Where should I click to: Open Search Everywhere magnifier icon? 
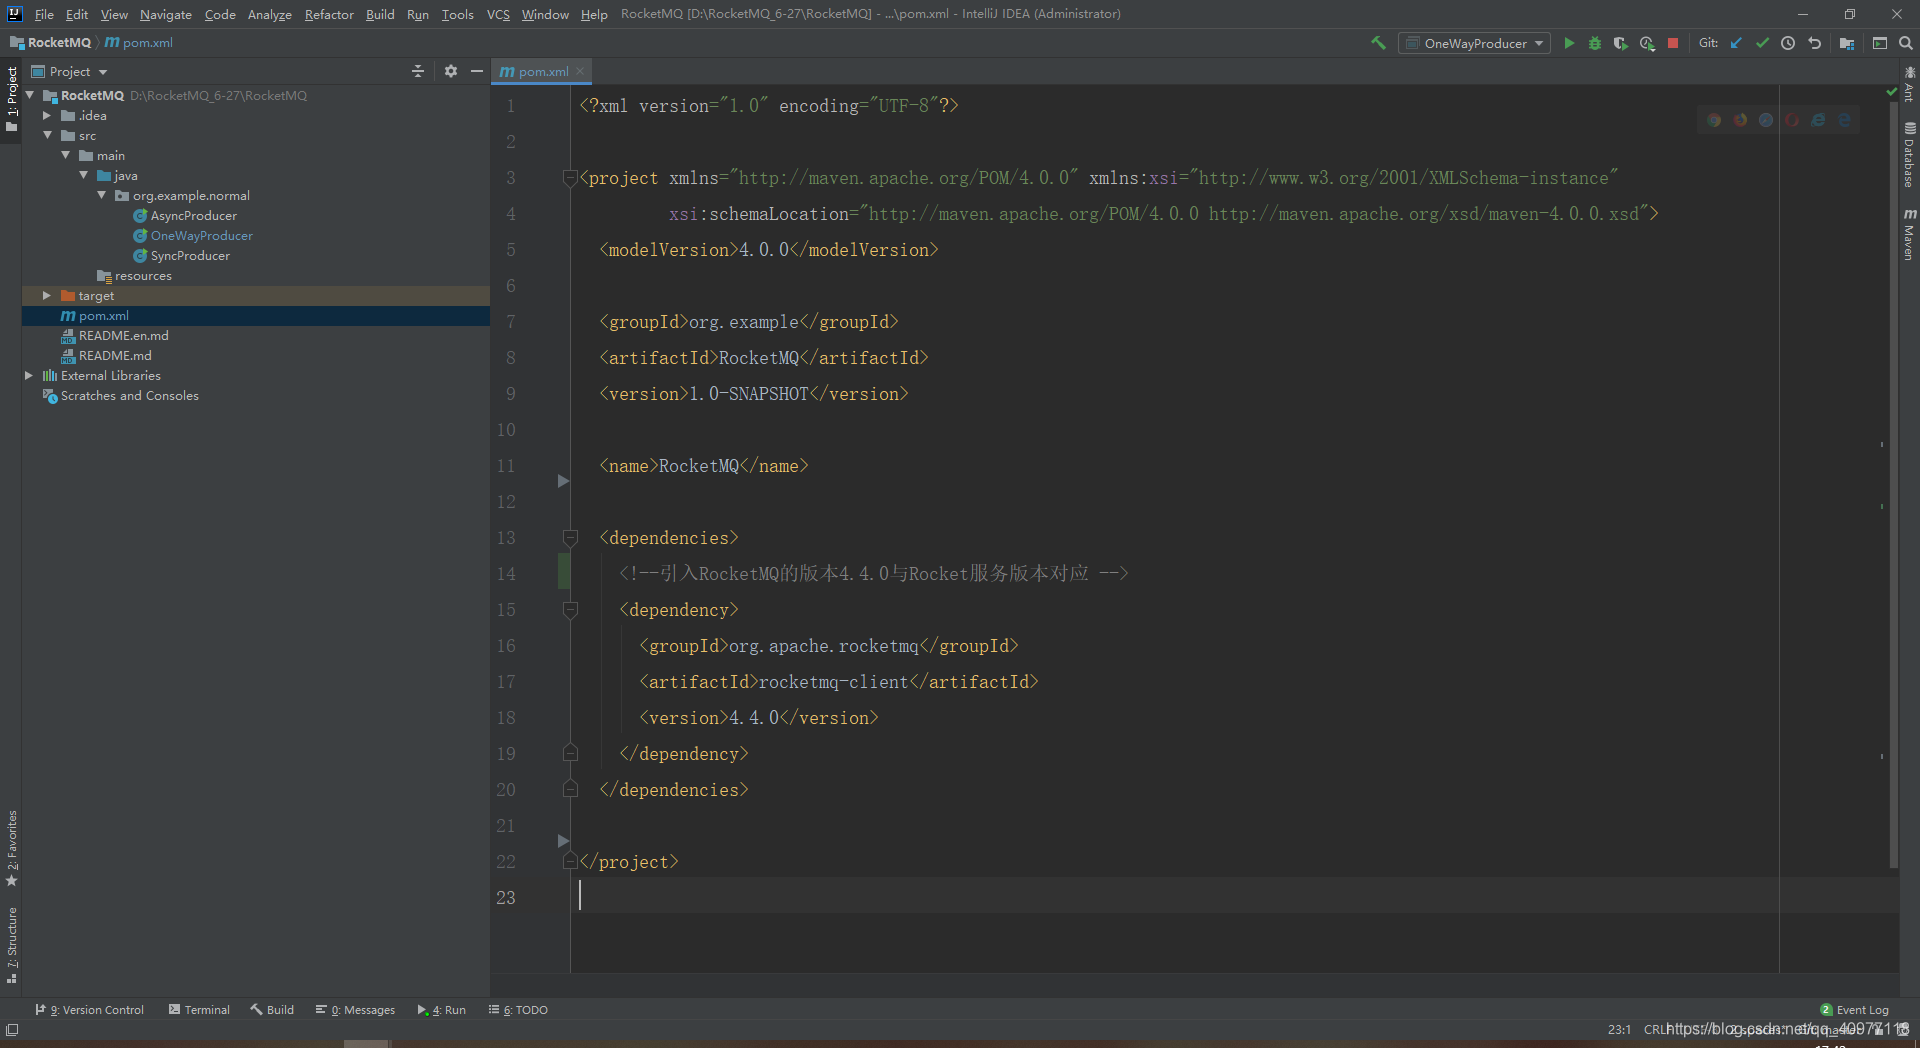[1906, 43]
